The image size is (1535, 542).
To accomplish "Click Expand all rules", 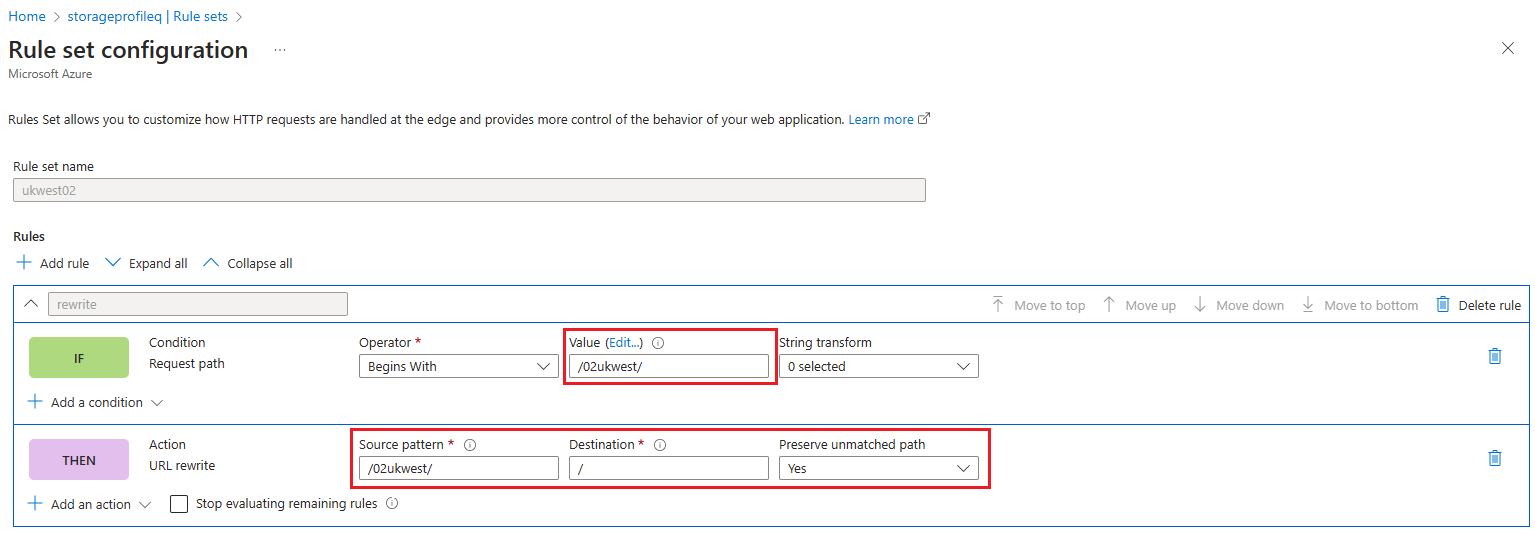I will point(146,264).
